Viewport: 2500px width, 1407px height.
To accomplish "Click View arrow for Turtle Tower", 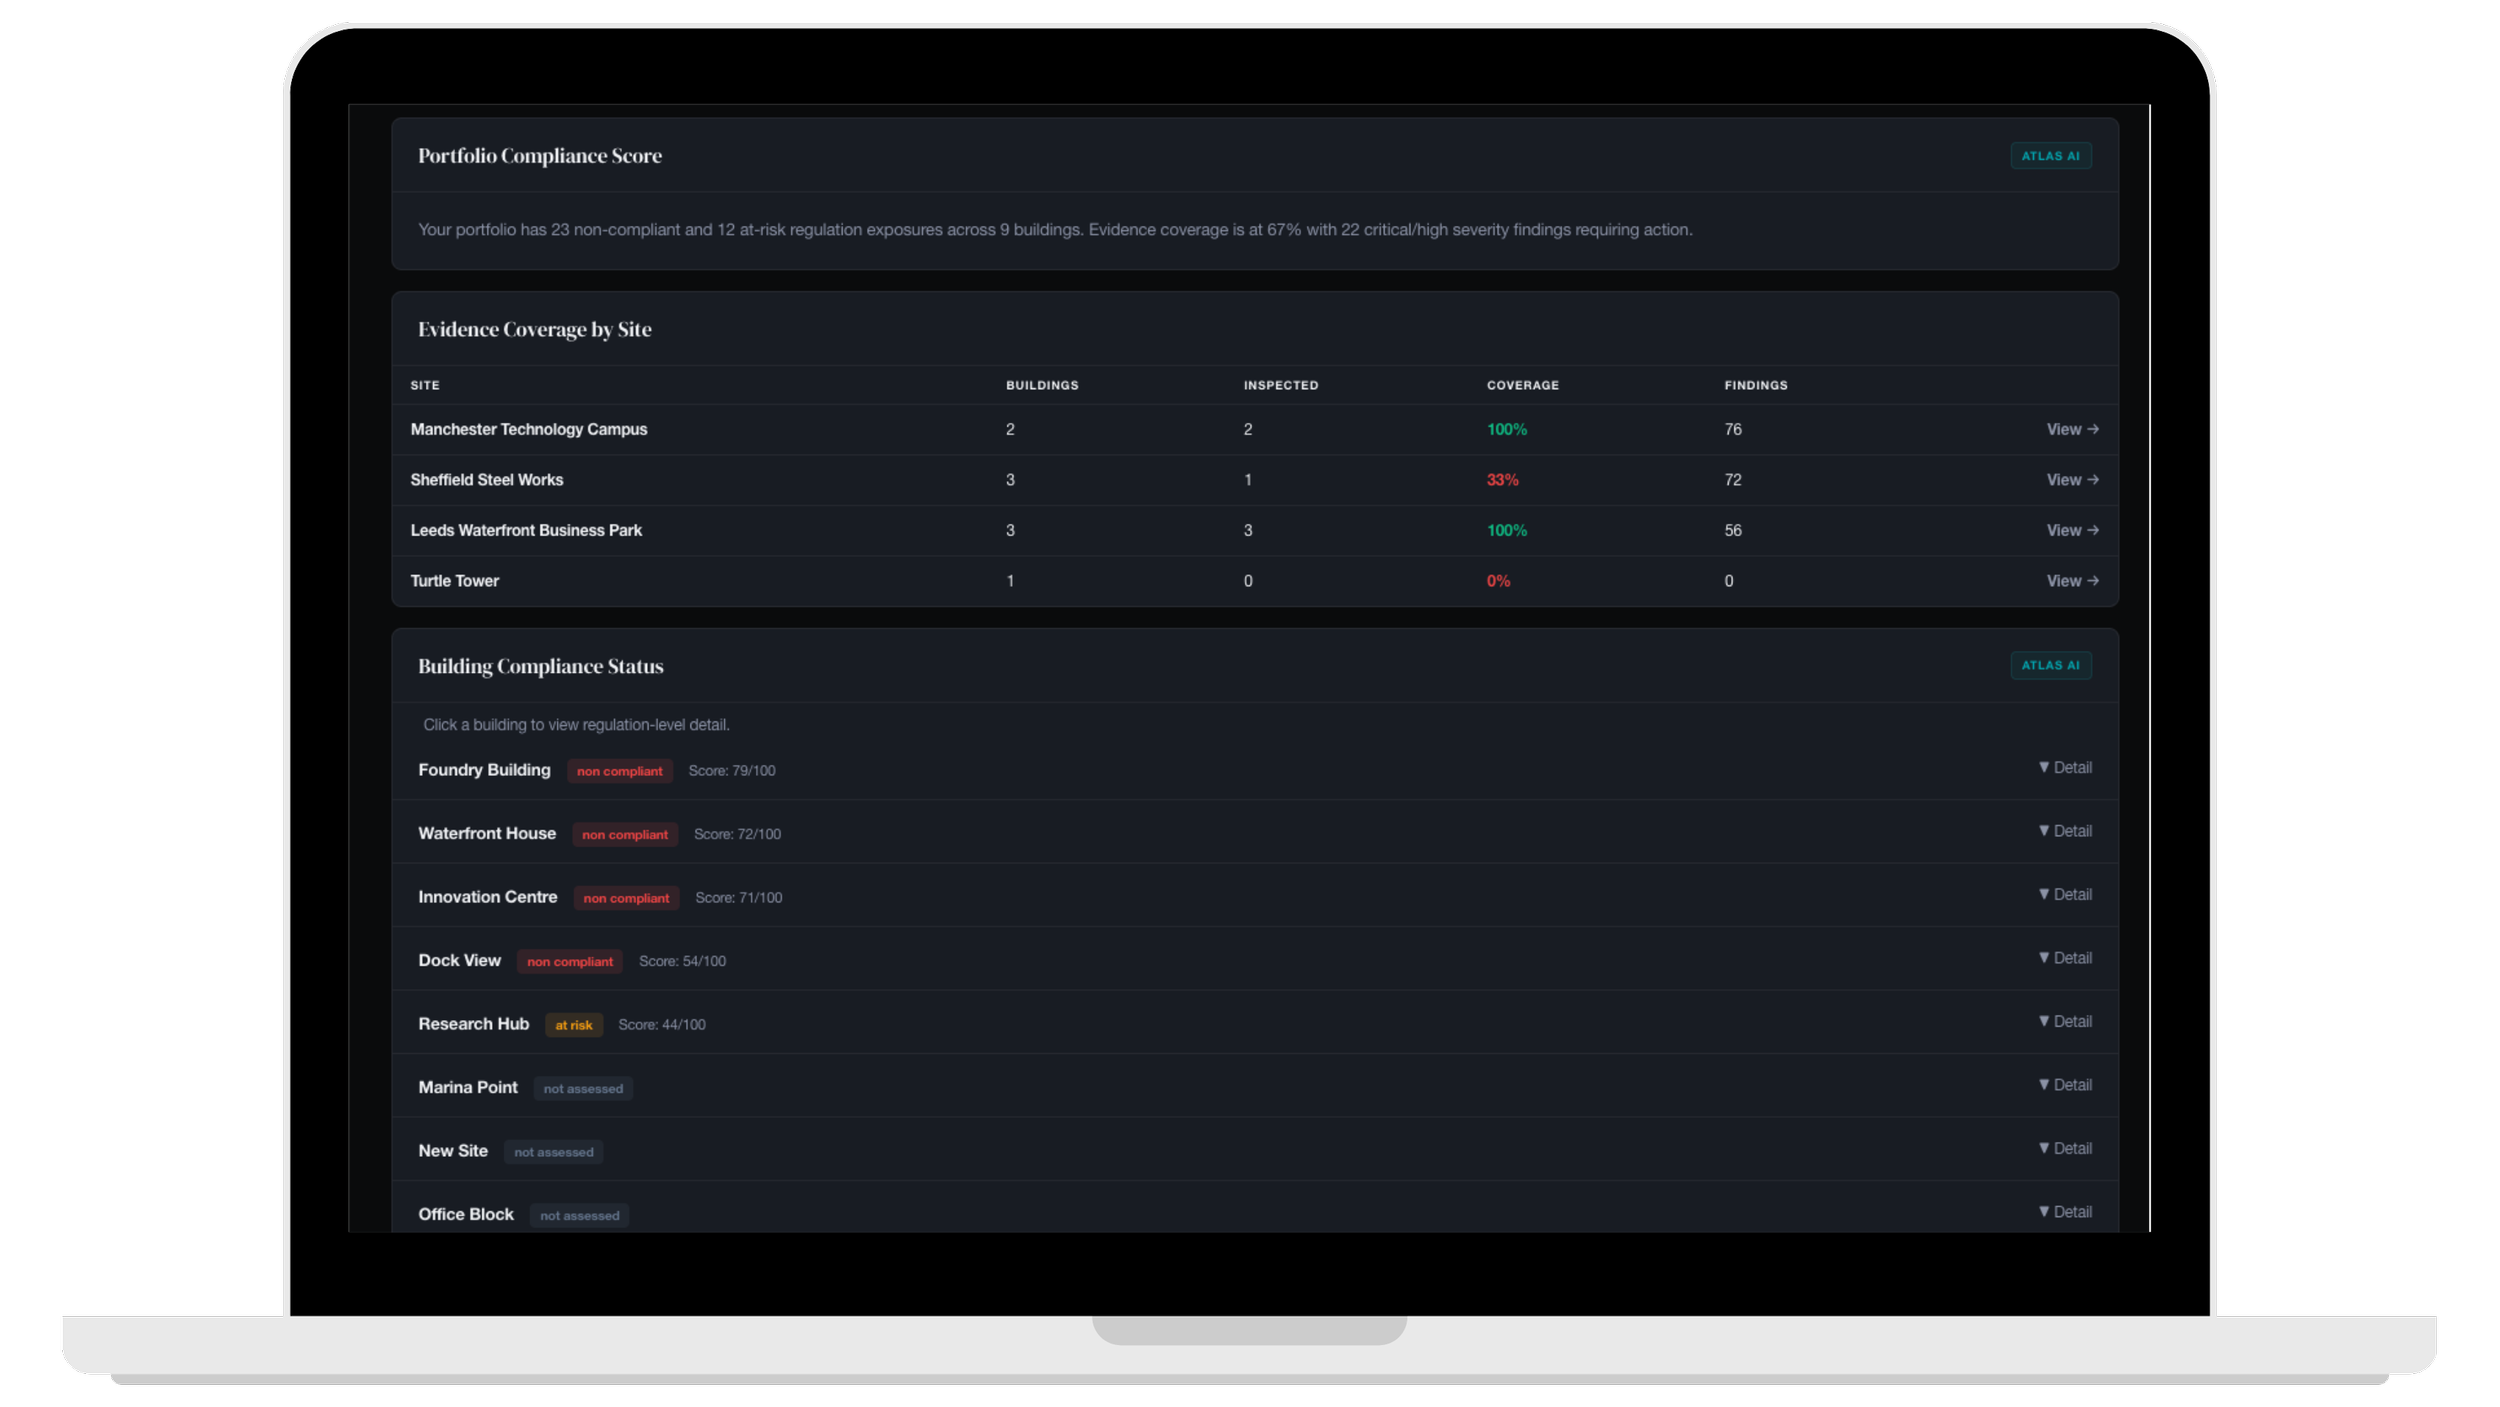I will 2071,581.
